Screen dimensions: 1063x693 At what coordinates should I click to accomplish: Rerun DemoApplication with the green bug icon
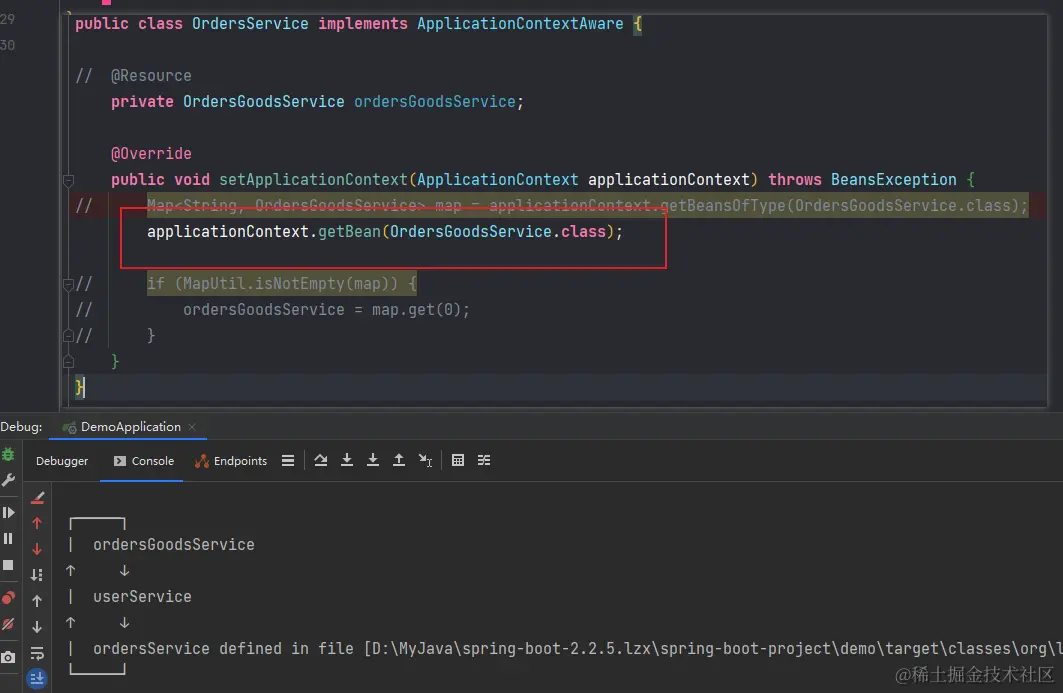(8, 455)
